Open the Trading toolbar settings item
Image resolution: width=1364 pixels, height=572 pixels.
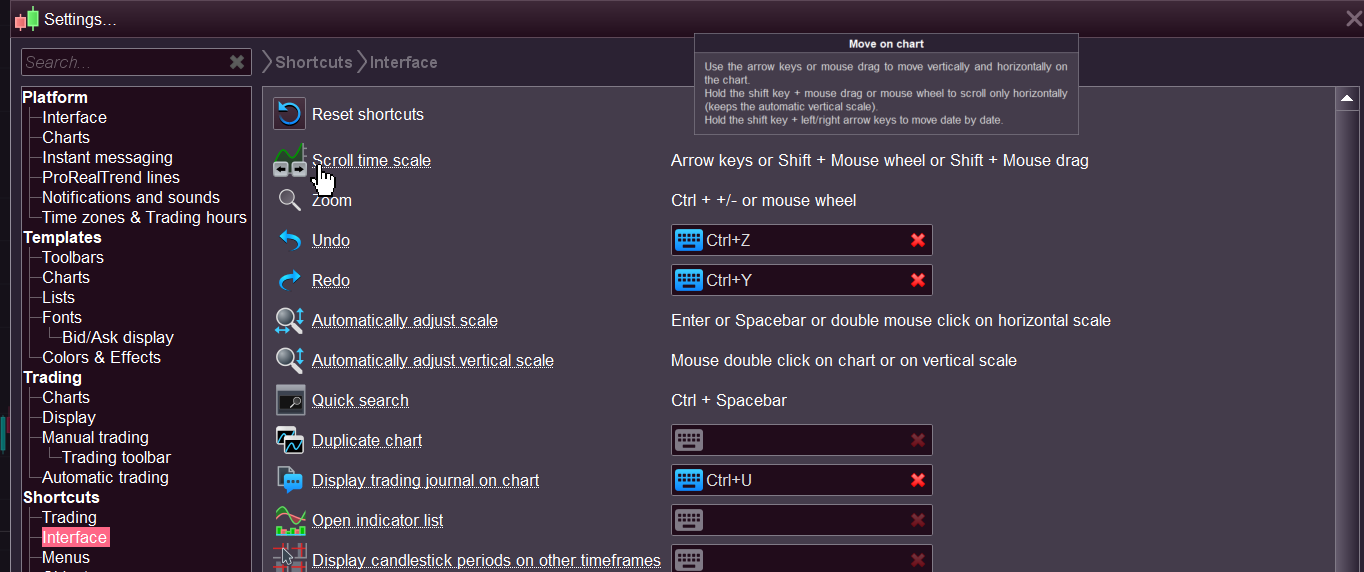pos(116,457)
